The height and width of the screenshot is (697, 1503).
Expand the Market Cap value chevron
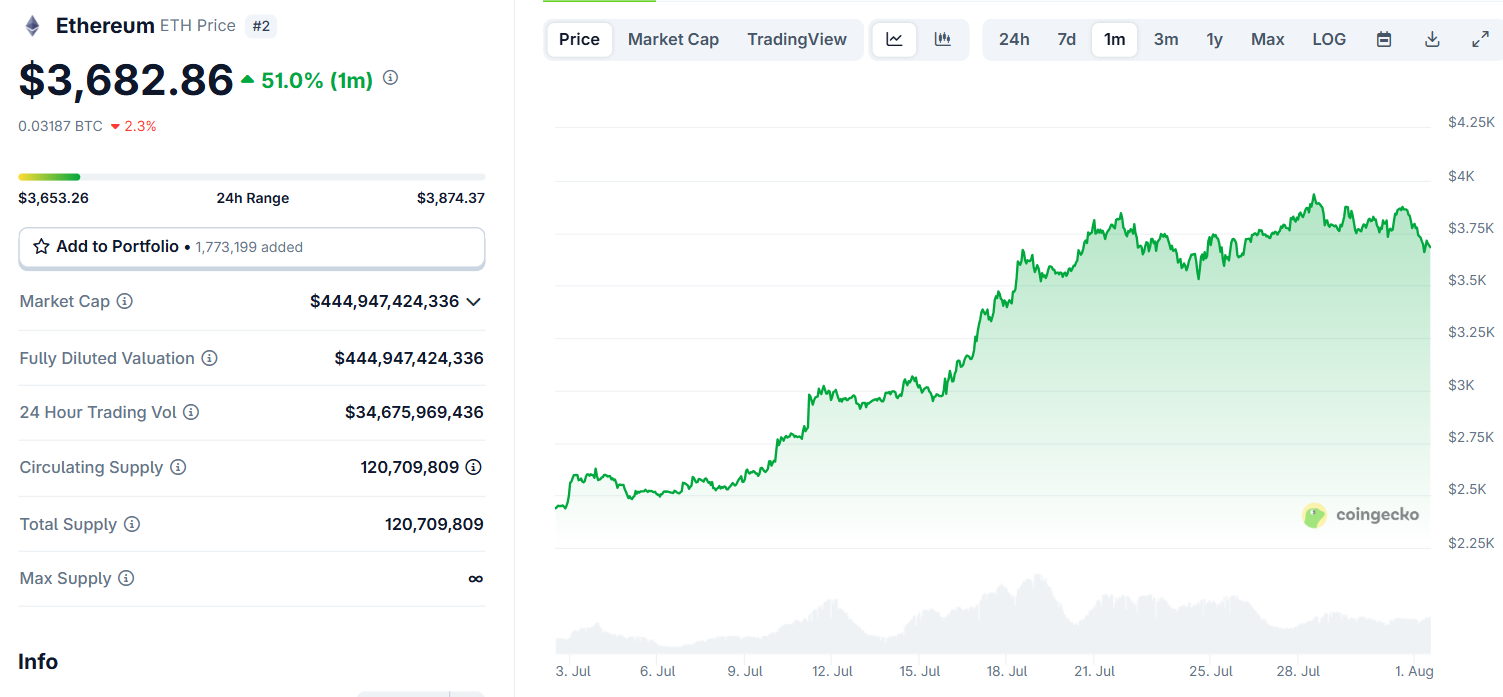(x=474, y=301)
